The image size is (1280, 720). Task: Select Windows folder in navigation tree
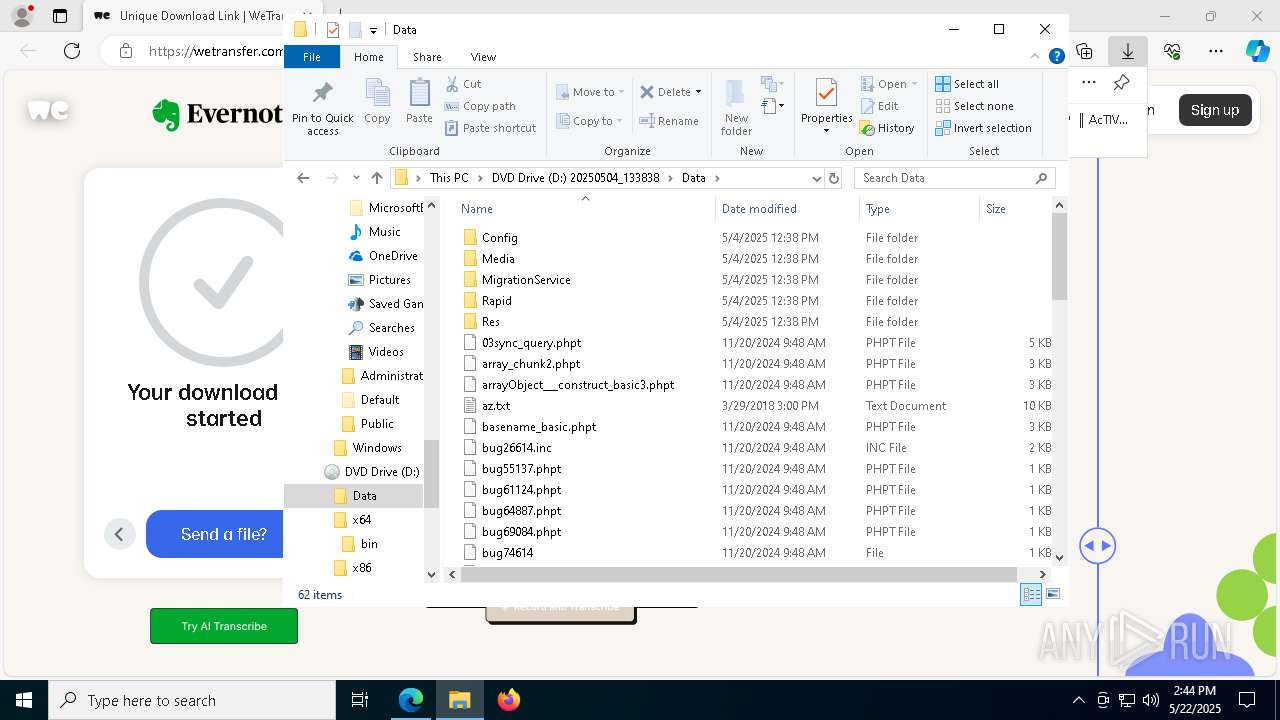[377, 448]
